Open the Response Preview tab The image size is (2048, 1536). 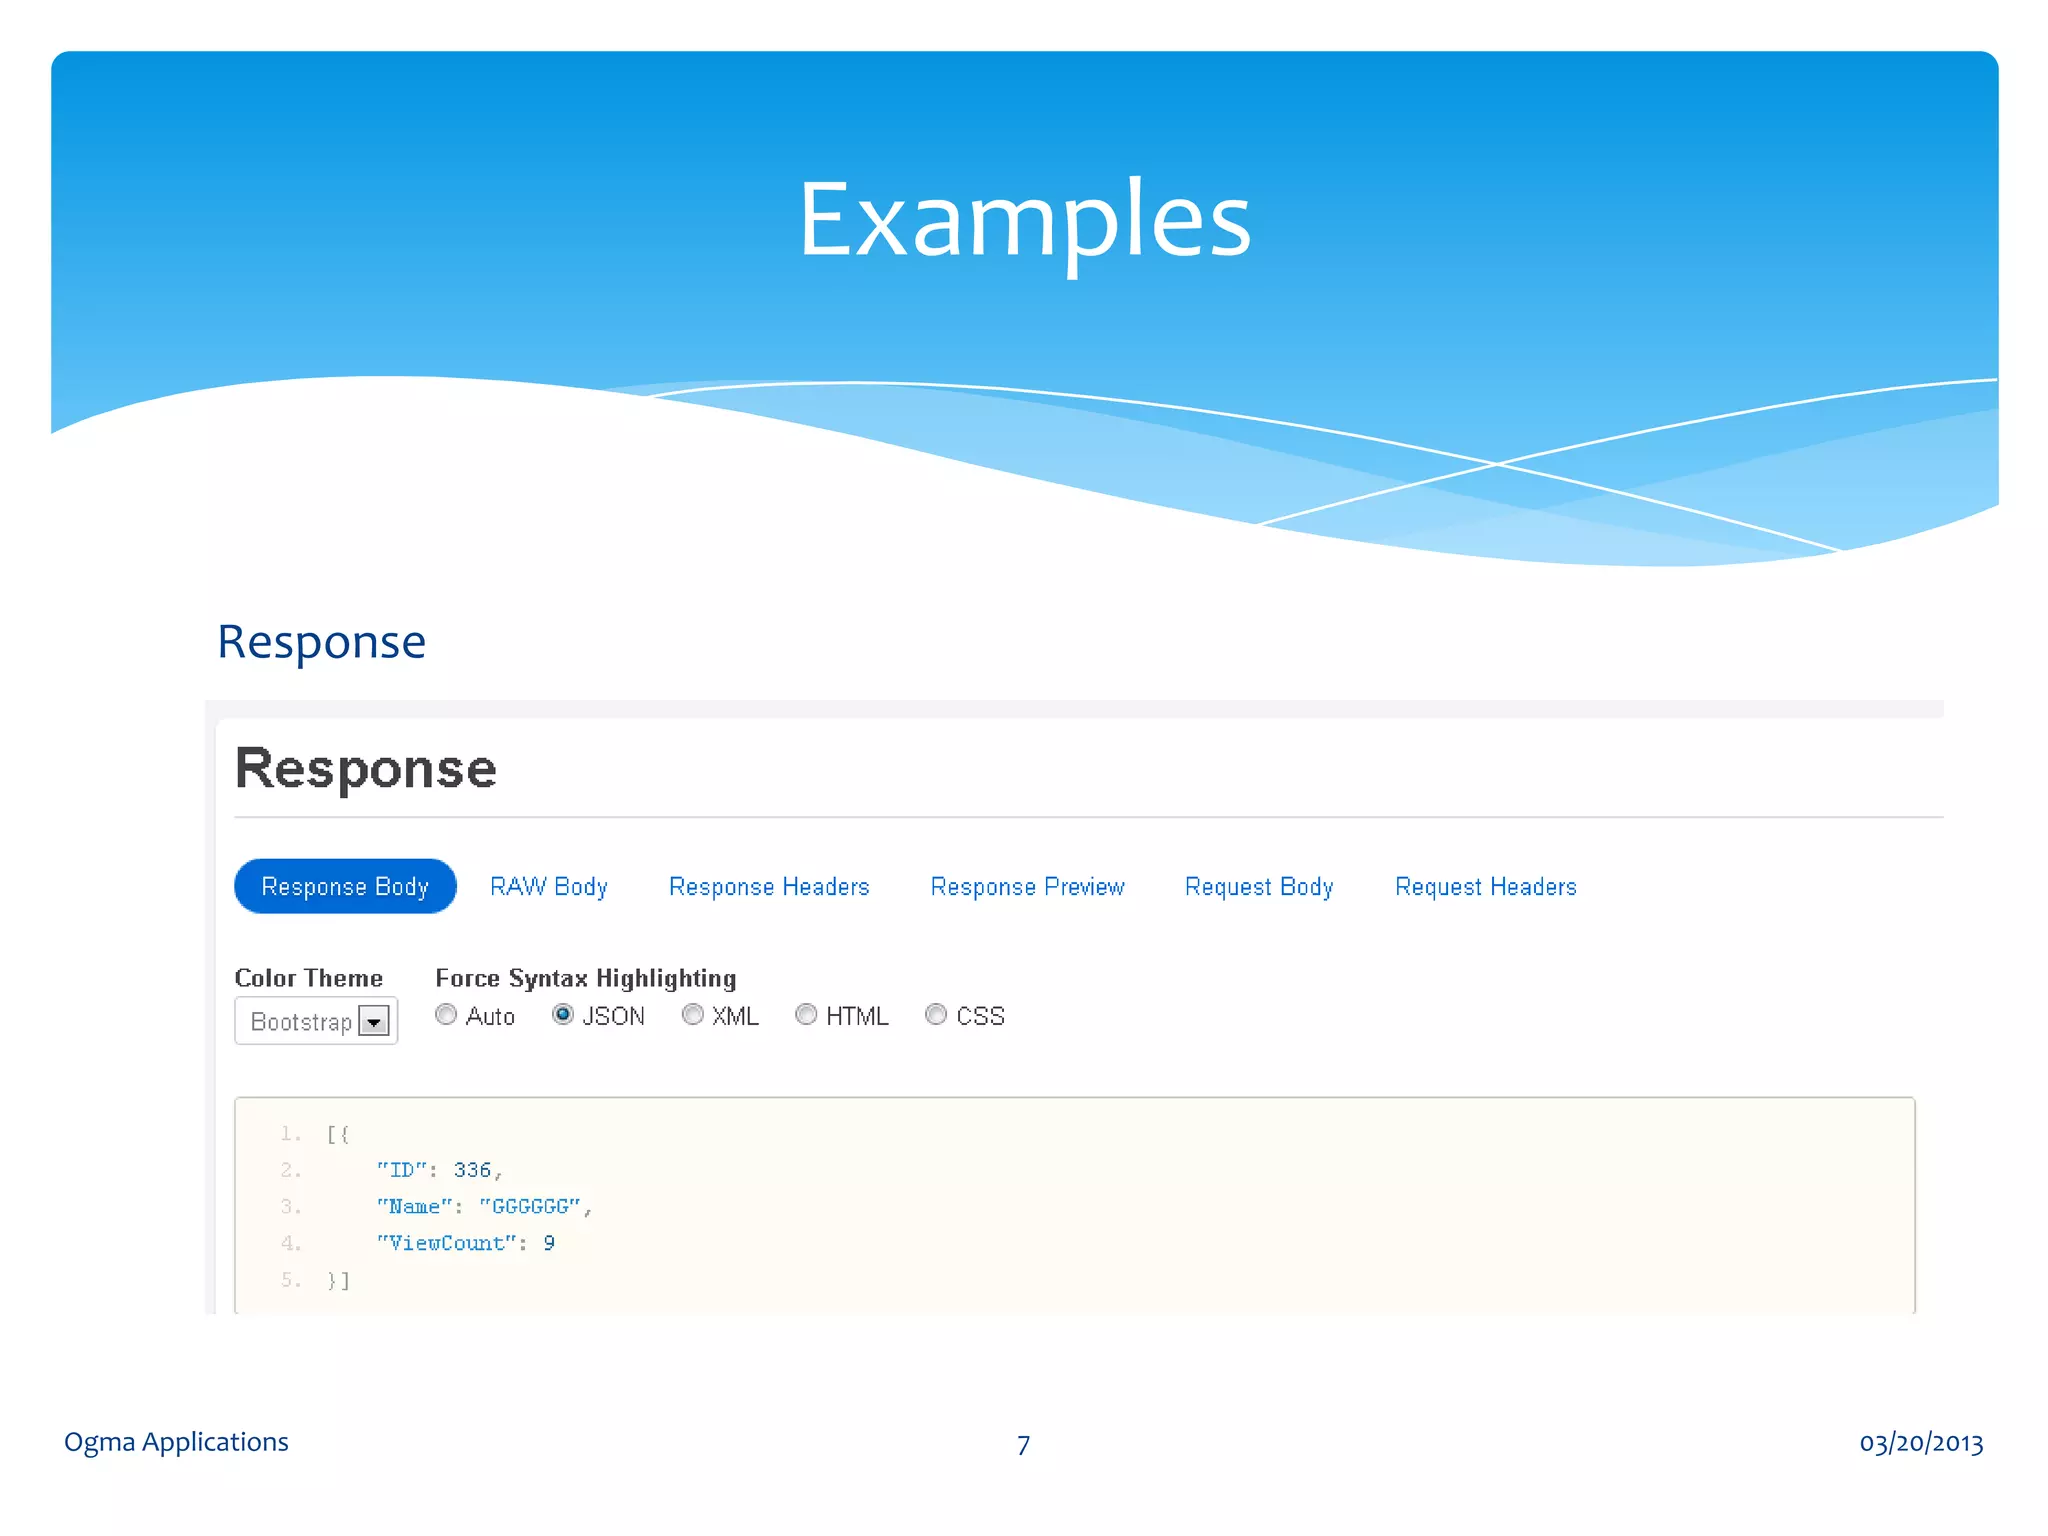click(1027, 887)
